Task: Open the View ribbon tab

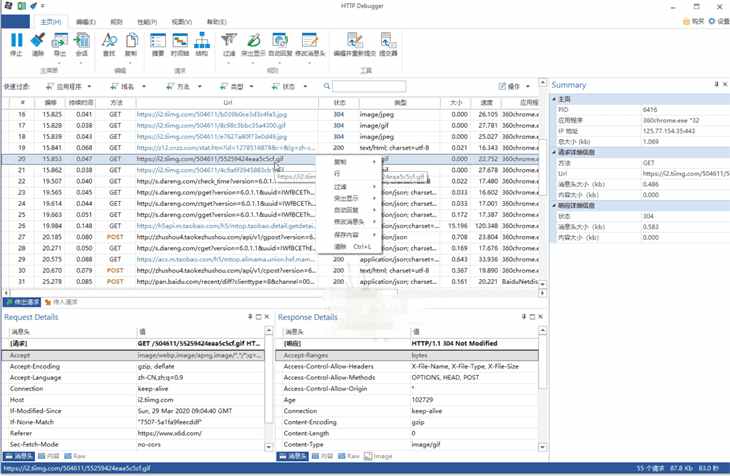Action: [x=182, y=22]
